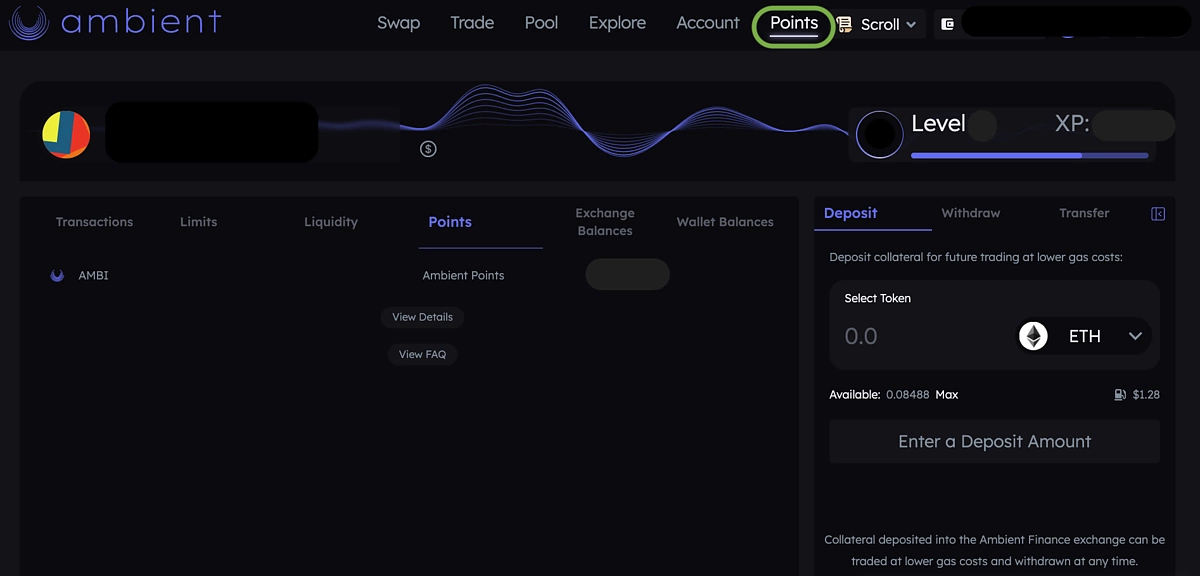Image resolution: width=1200 pixels, height=576 pixels.
Task: Switch to the Limits tab
Action: [x=198, y=222]
